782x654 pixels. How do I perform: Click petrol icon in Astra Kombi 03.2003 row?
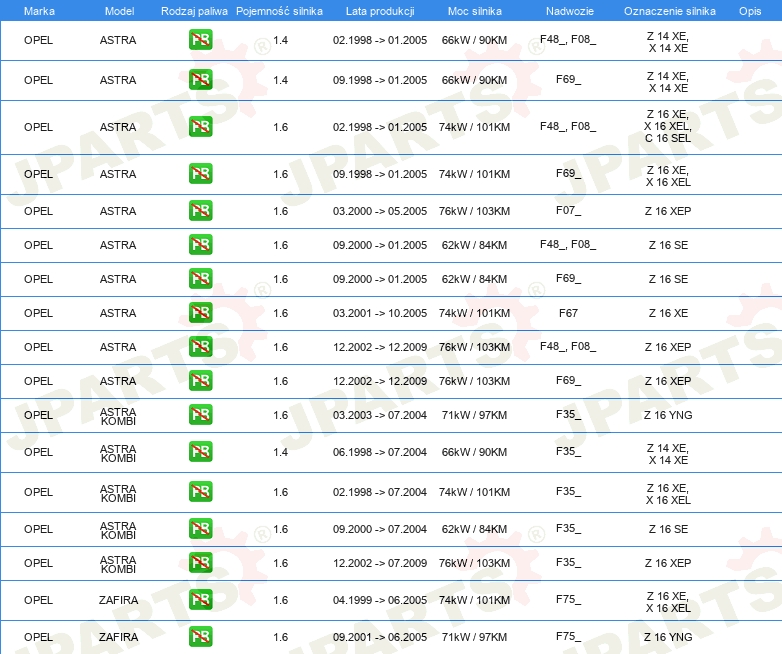[x=200, y=415]
